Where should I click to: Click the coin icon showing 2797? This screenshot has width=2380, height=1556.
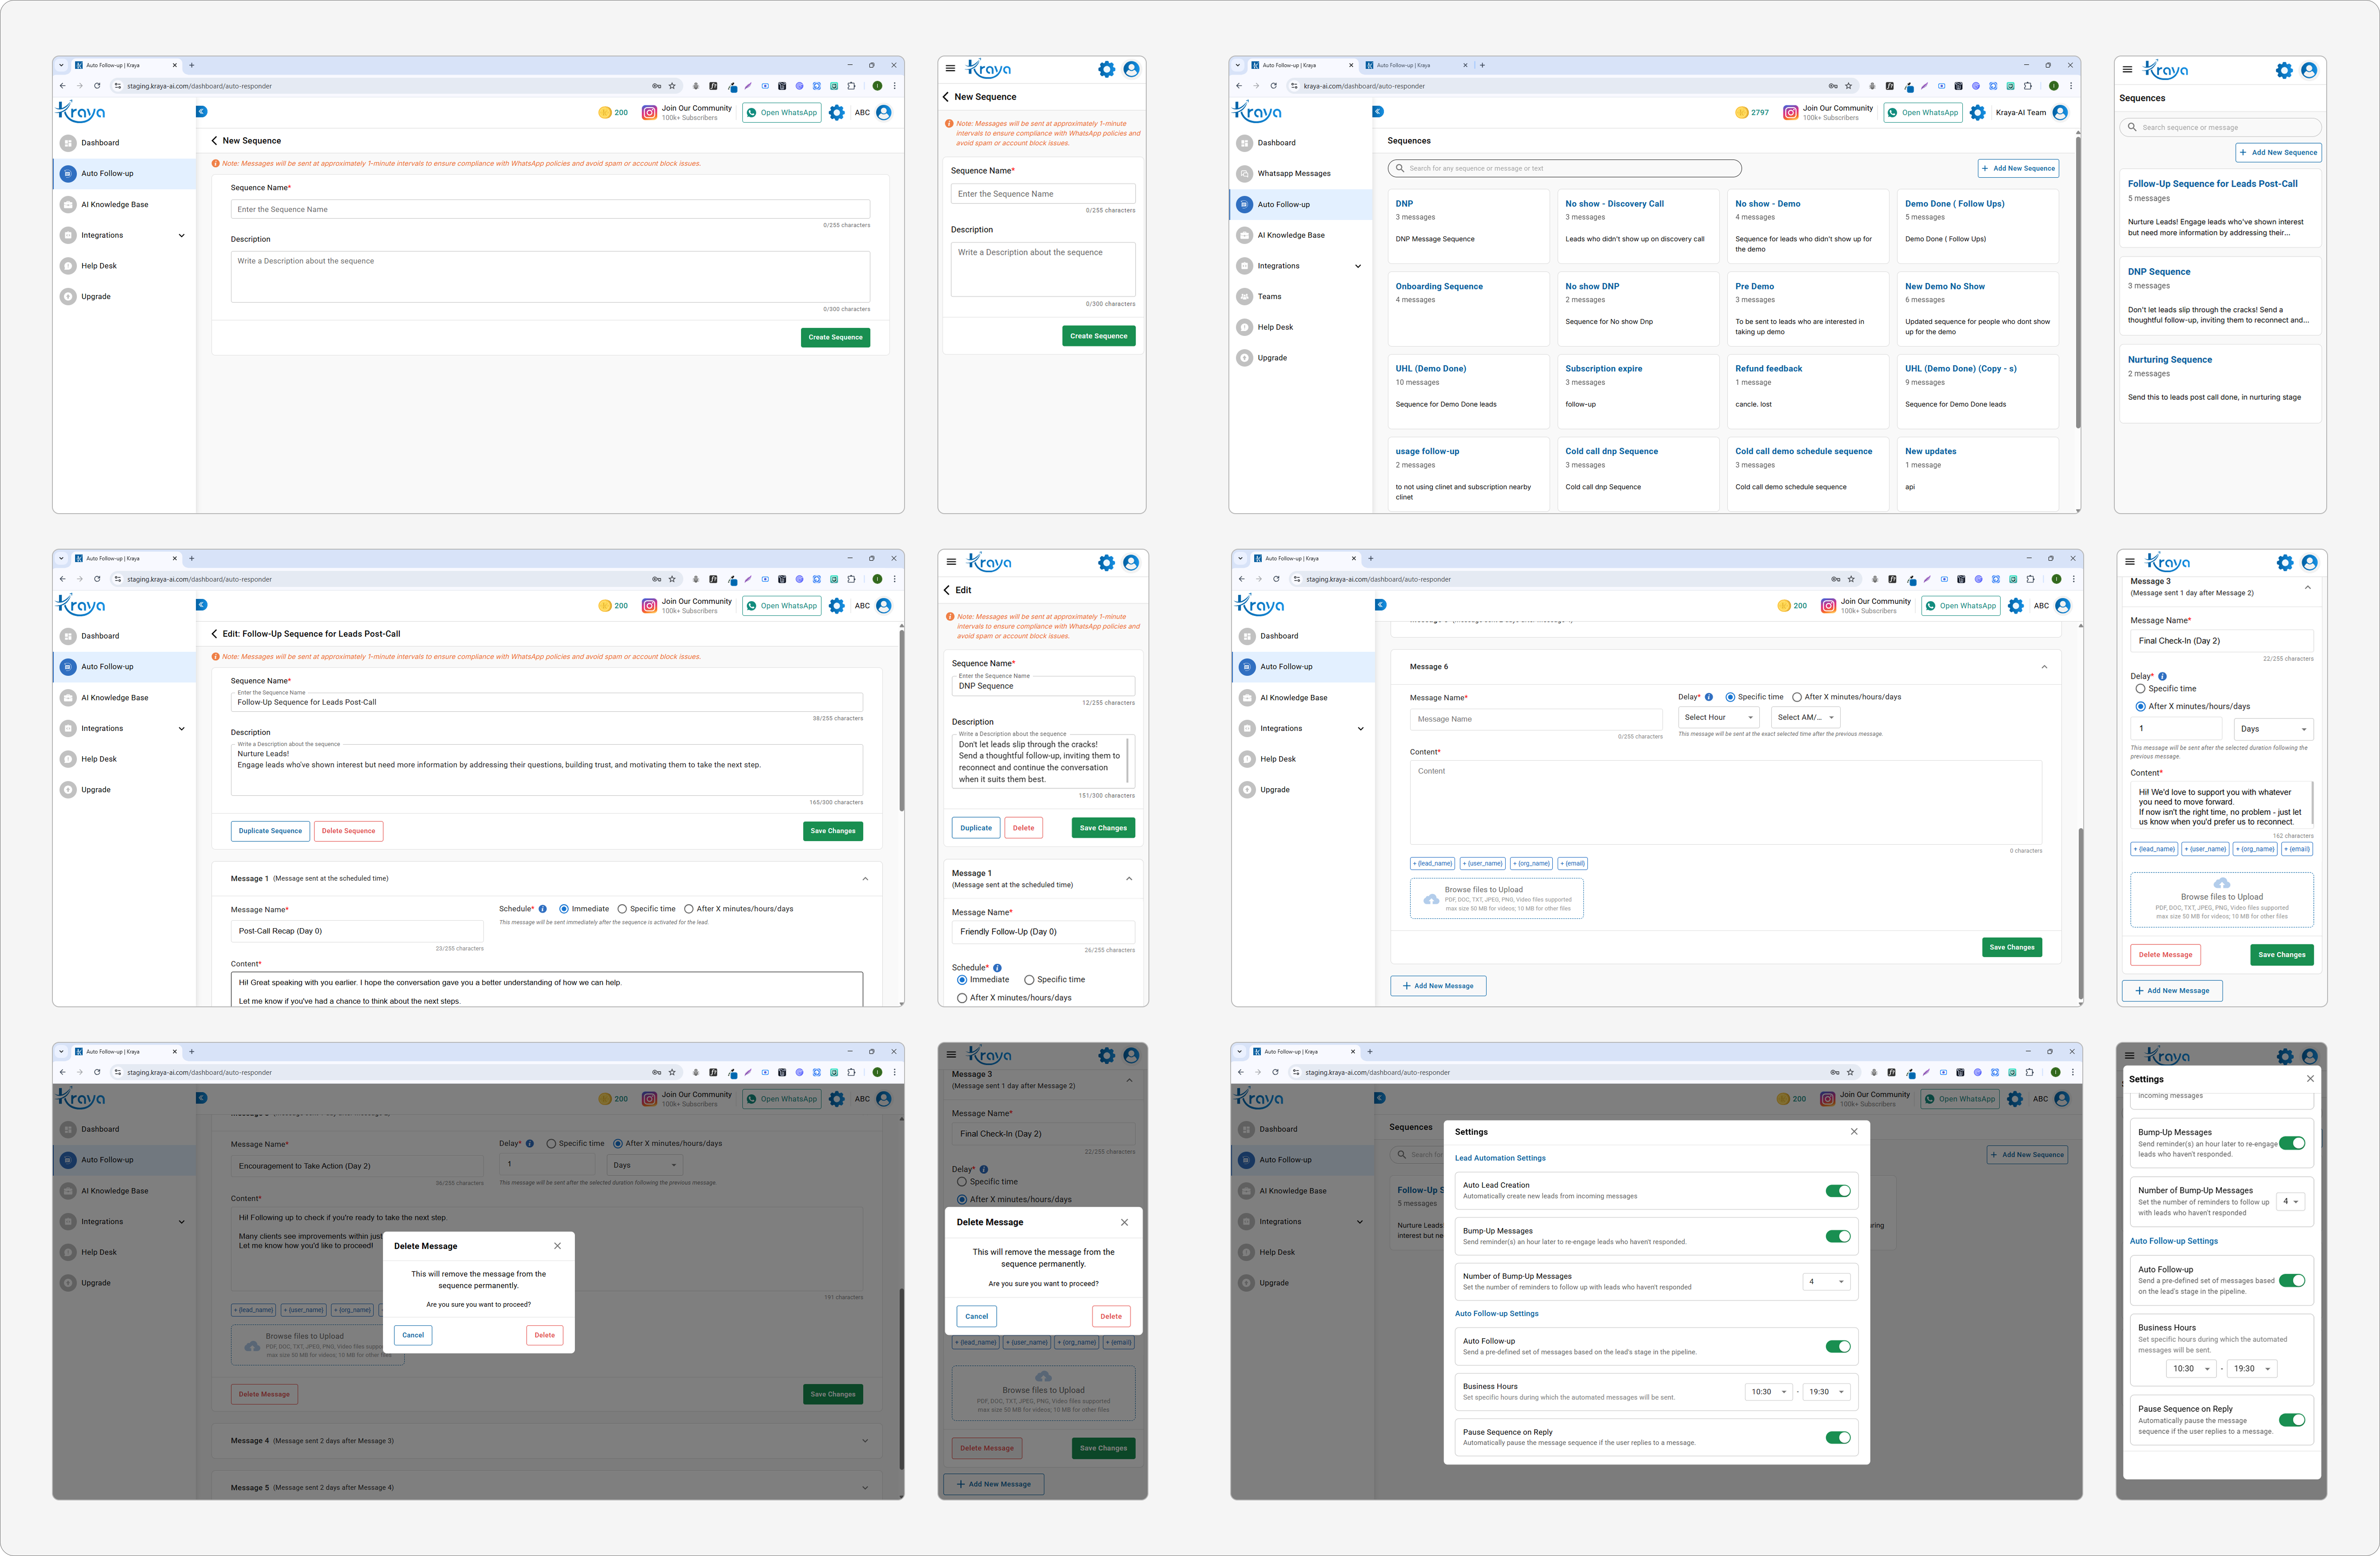coord(1741,113)
